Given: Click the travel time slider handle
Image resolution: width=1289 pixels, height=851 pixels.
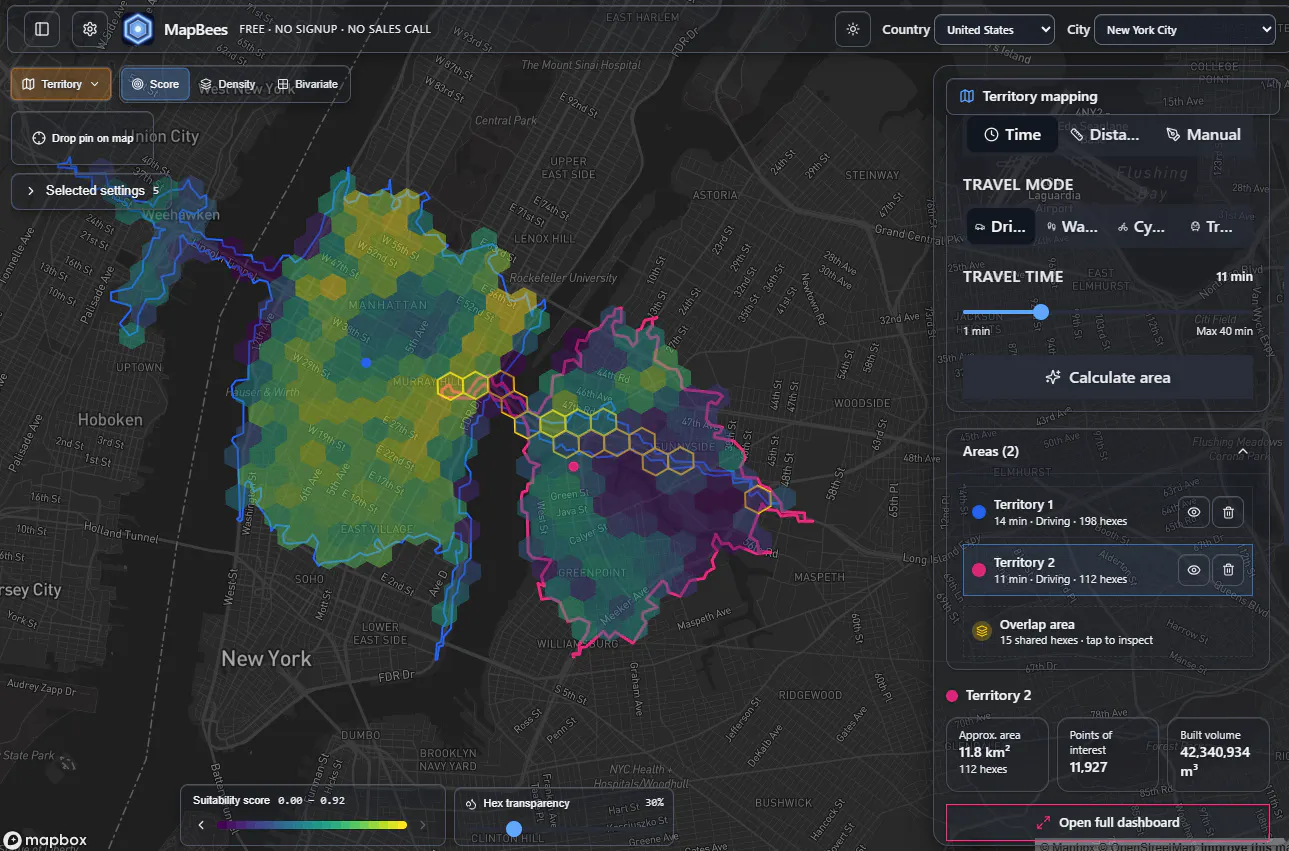Looking at the screenshot, I should (x=1041, y=312).
